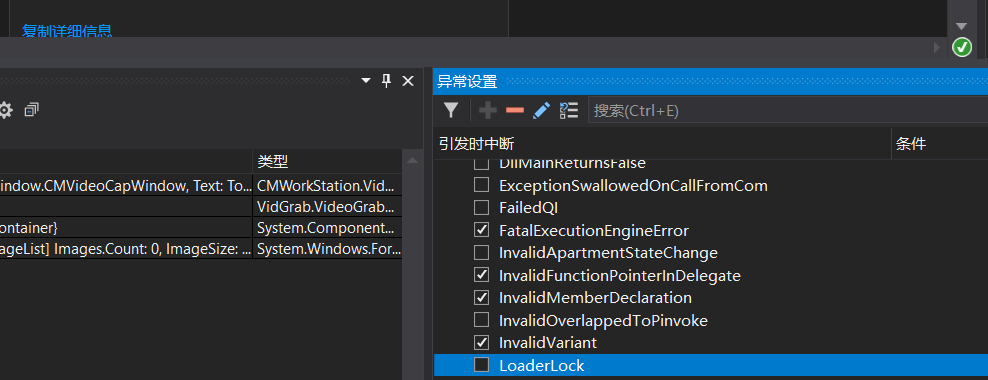Enable the LoaderLock exception checkbox
This screenshot has width=988, height=380.
click(x=481, y=365)
